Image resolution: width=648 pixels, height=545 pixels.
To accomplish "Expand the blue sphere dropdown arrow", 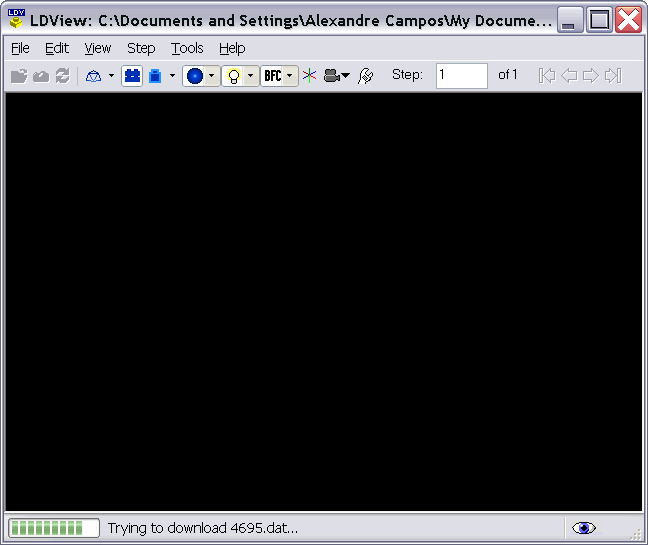I will pyautogui.click(x=212, y=76).
